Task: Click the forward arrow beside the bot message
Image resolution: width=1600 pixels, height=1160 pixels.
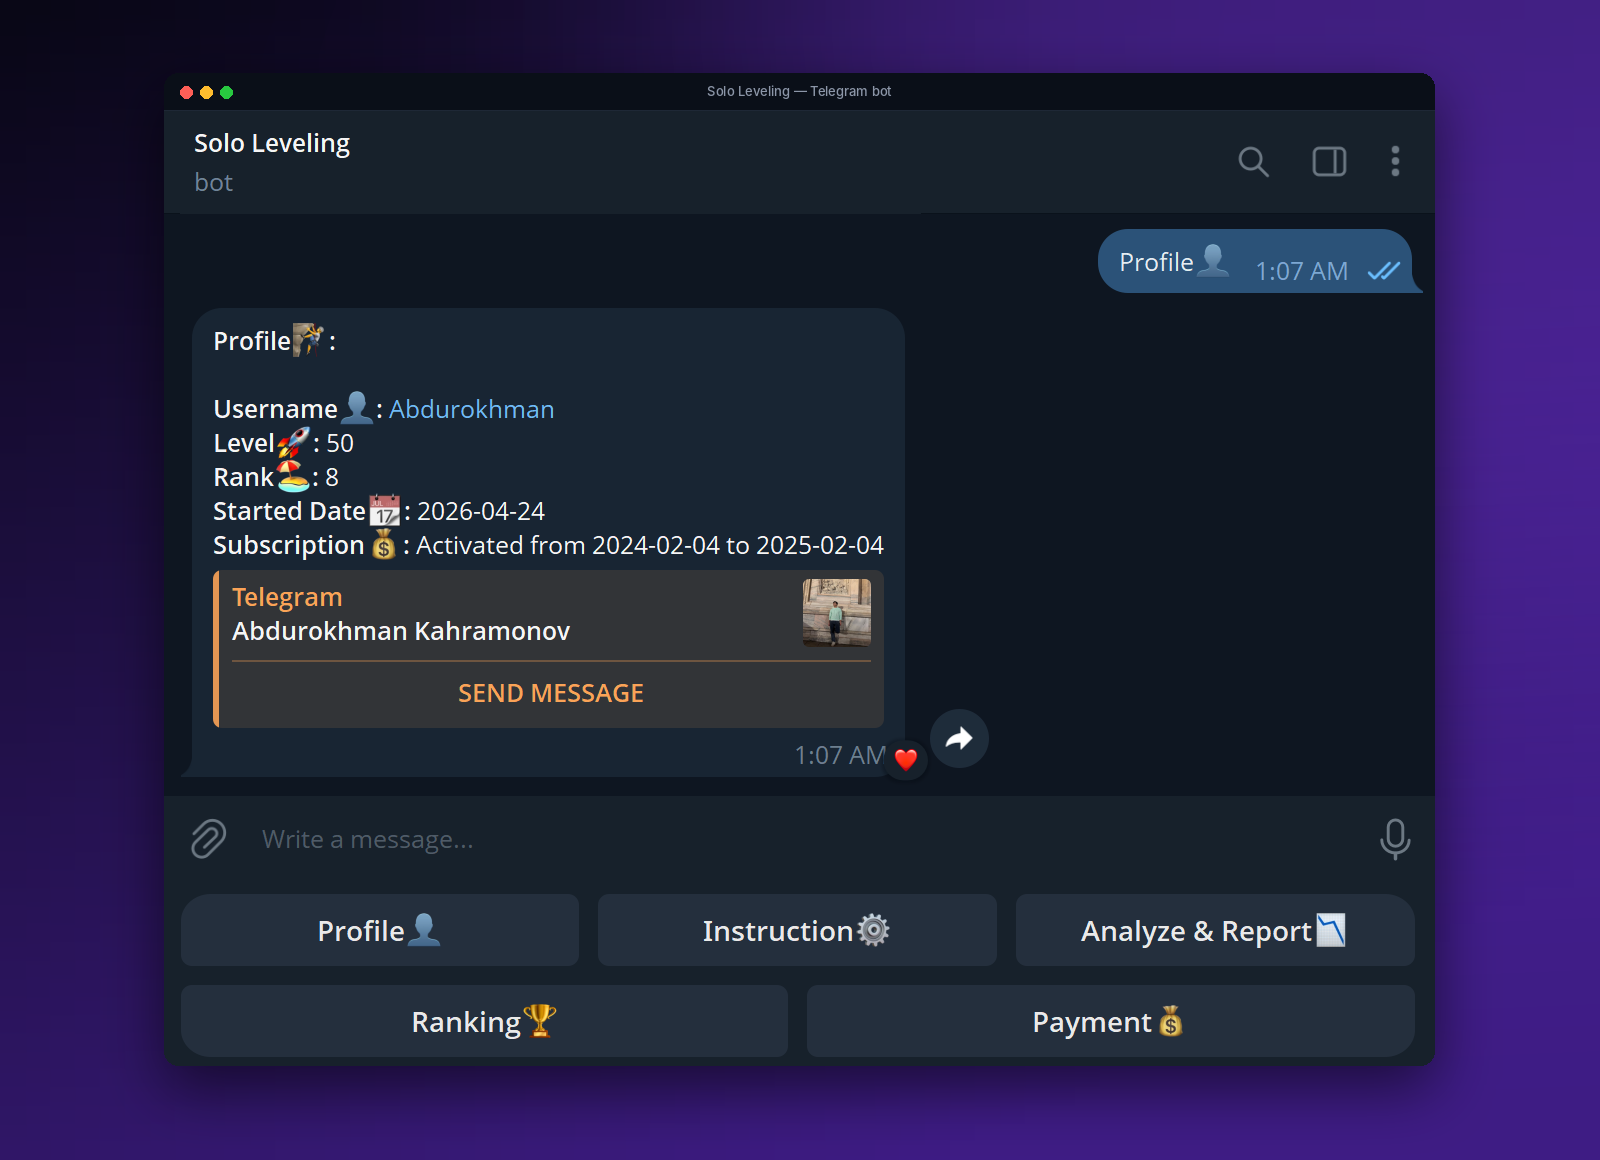Action: point(959,738)
